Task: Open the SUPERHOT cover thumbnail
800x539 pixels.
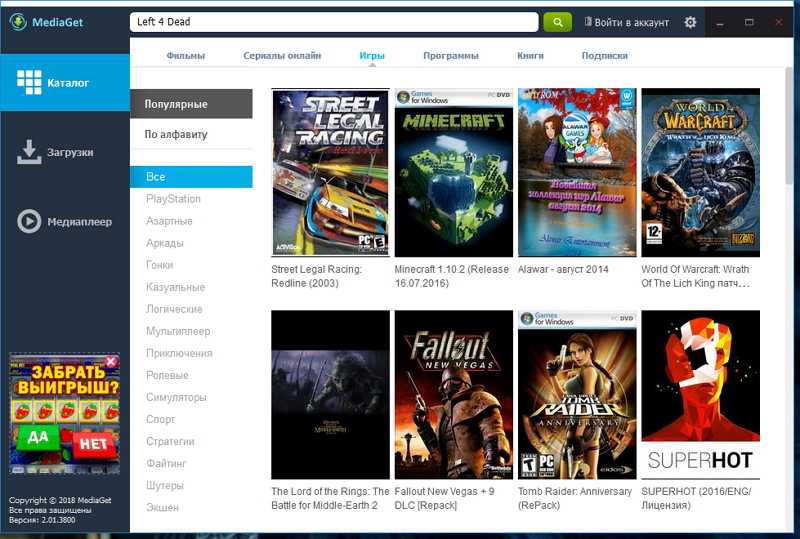Action: pos(701,395)
